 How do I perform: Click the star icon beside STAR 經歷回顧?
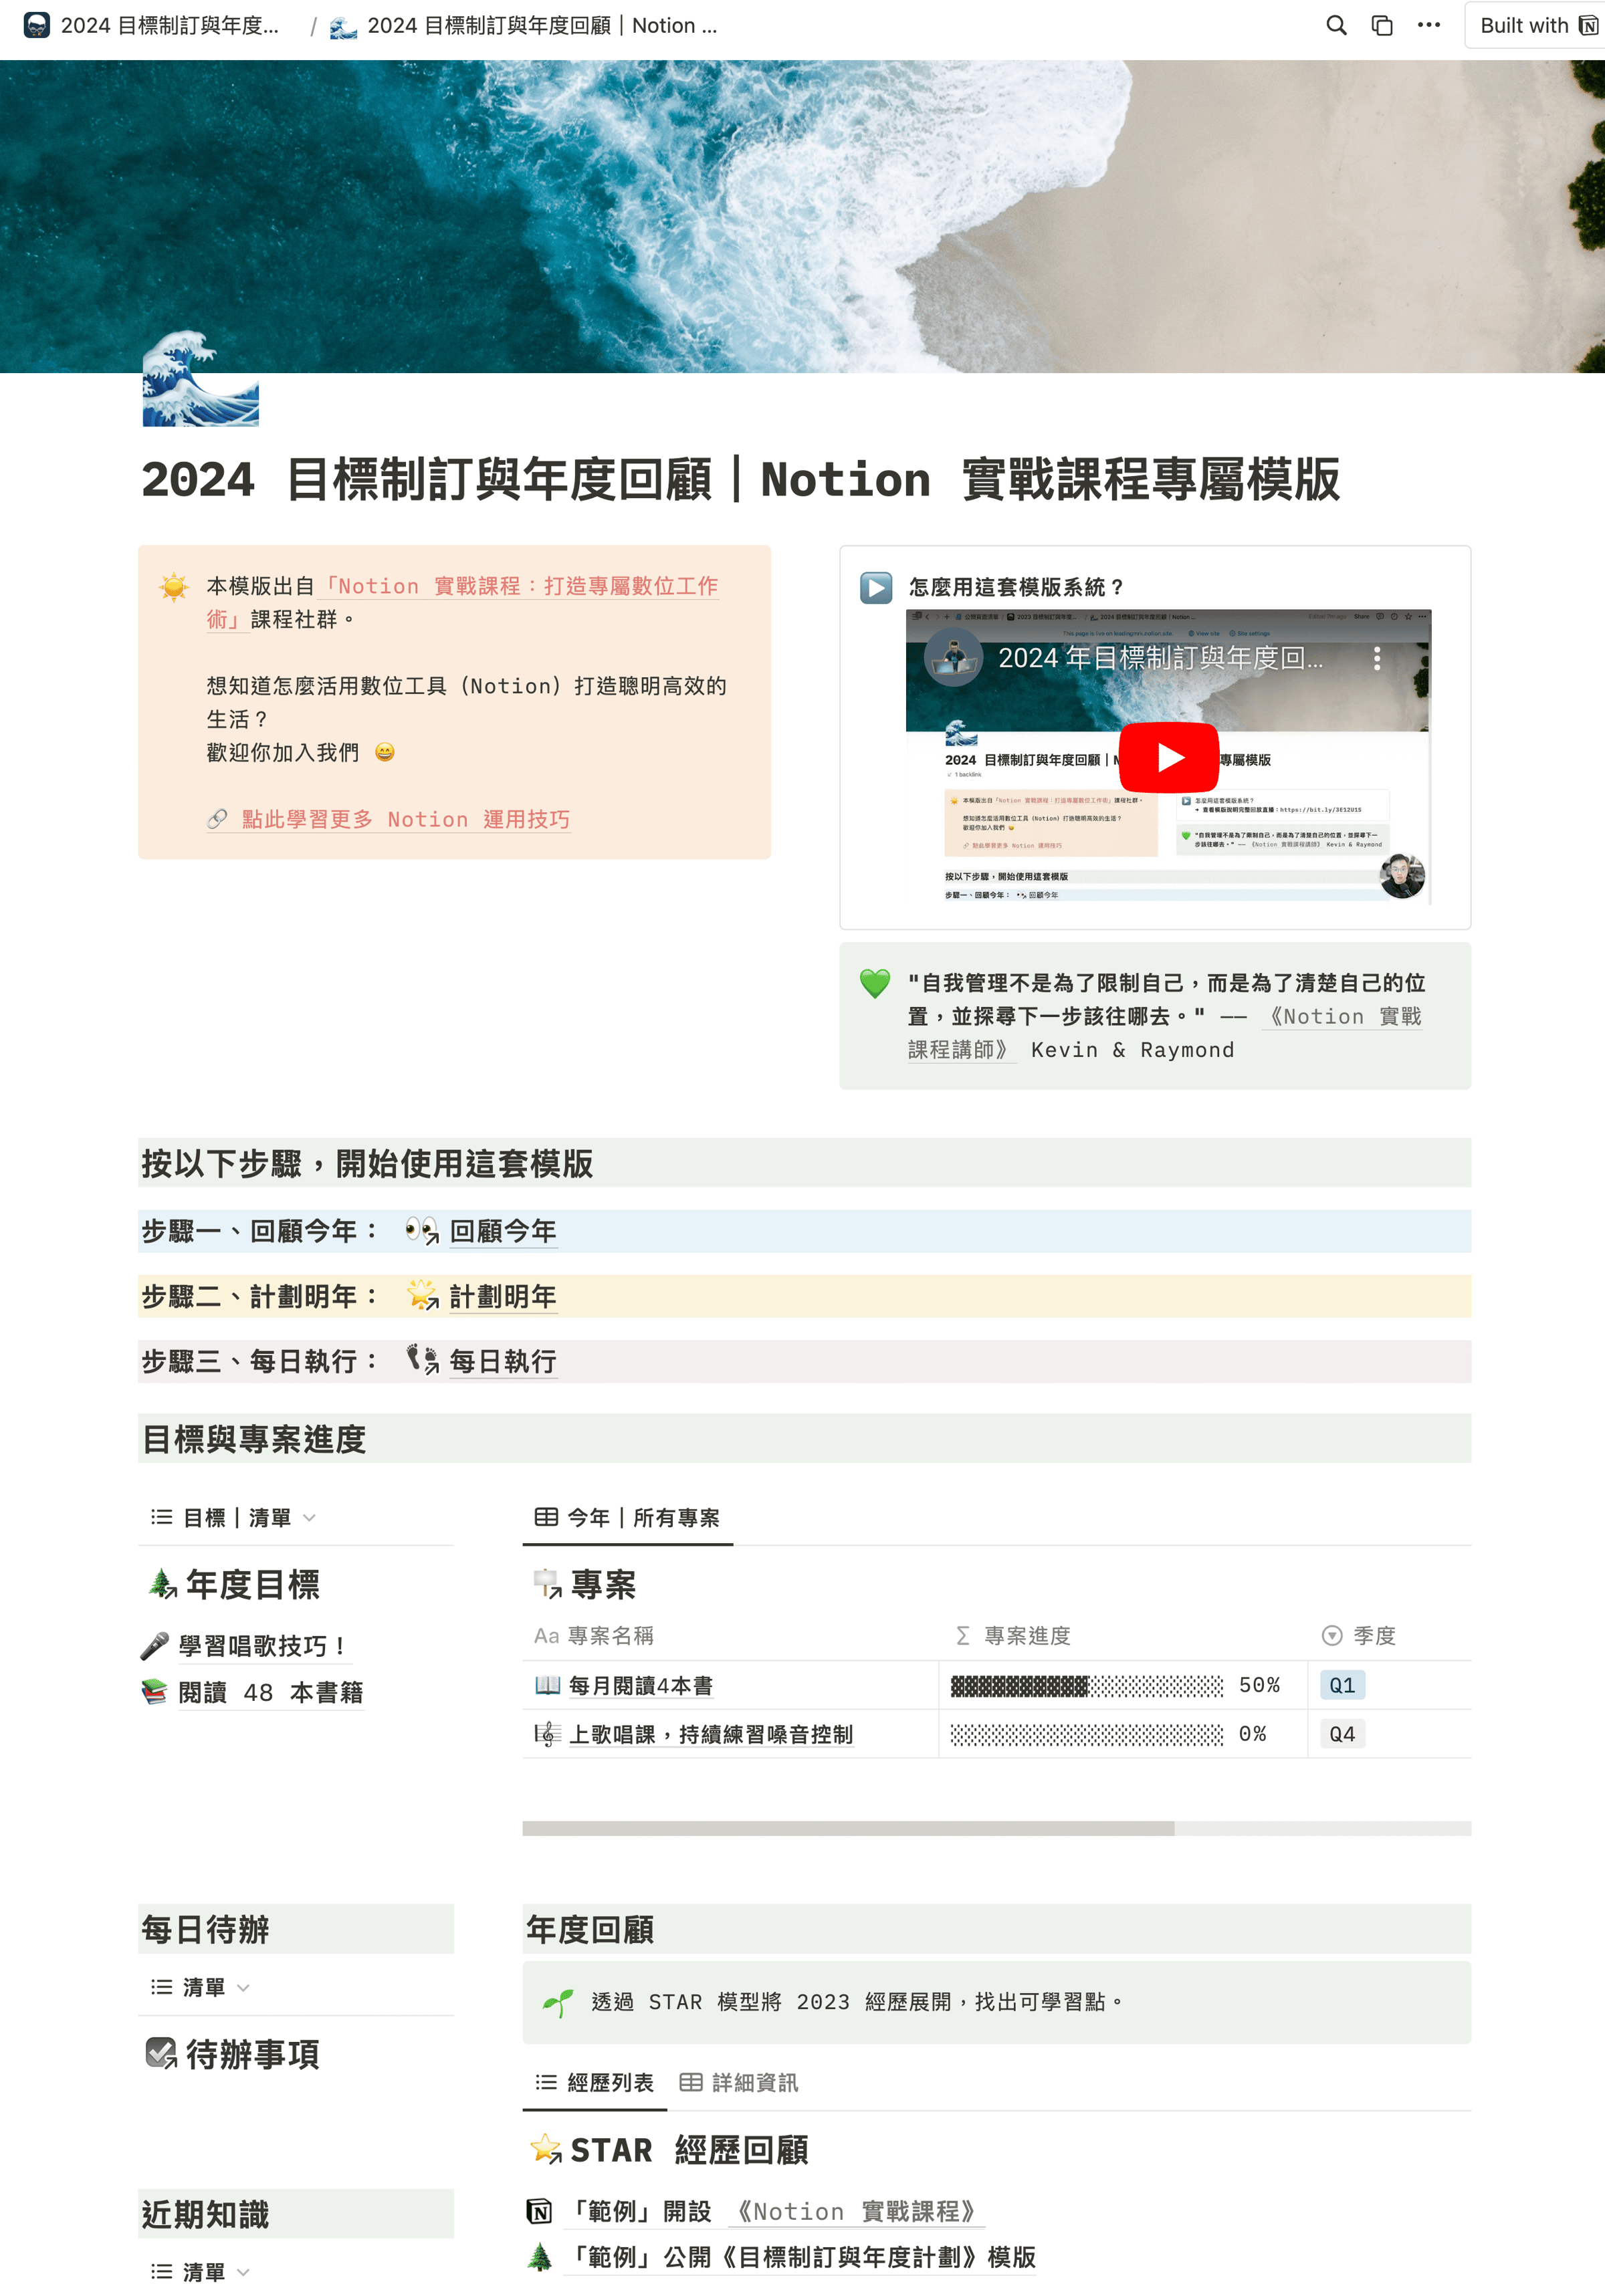click(x=546, y=2149)
